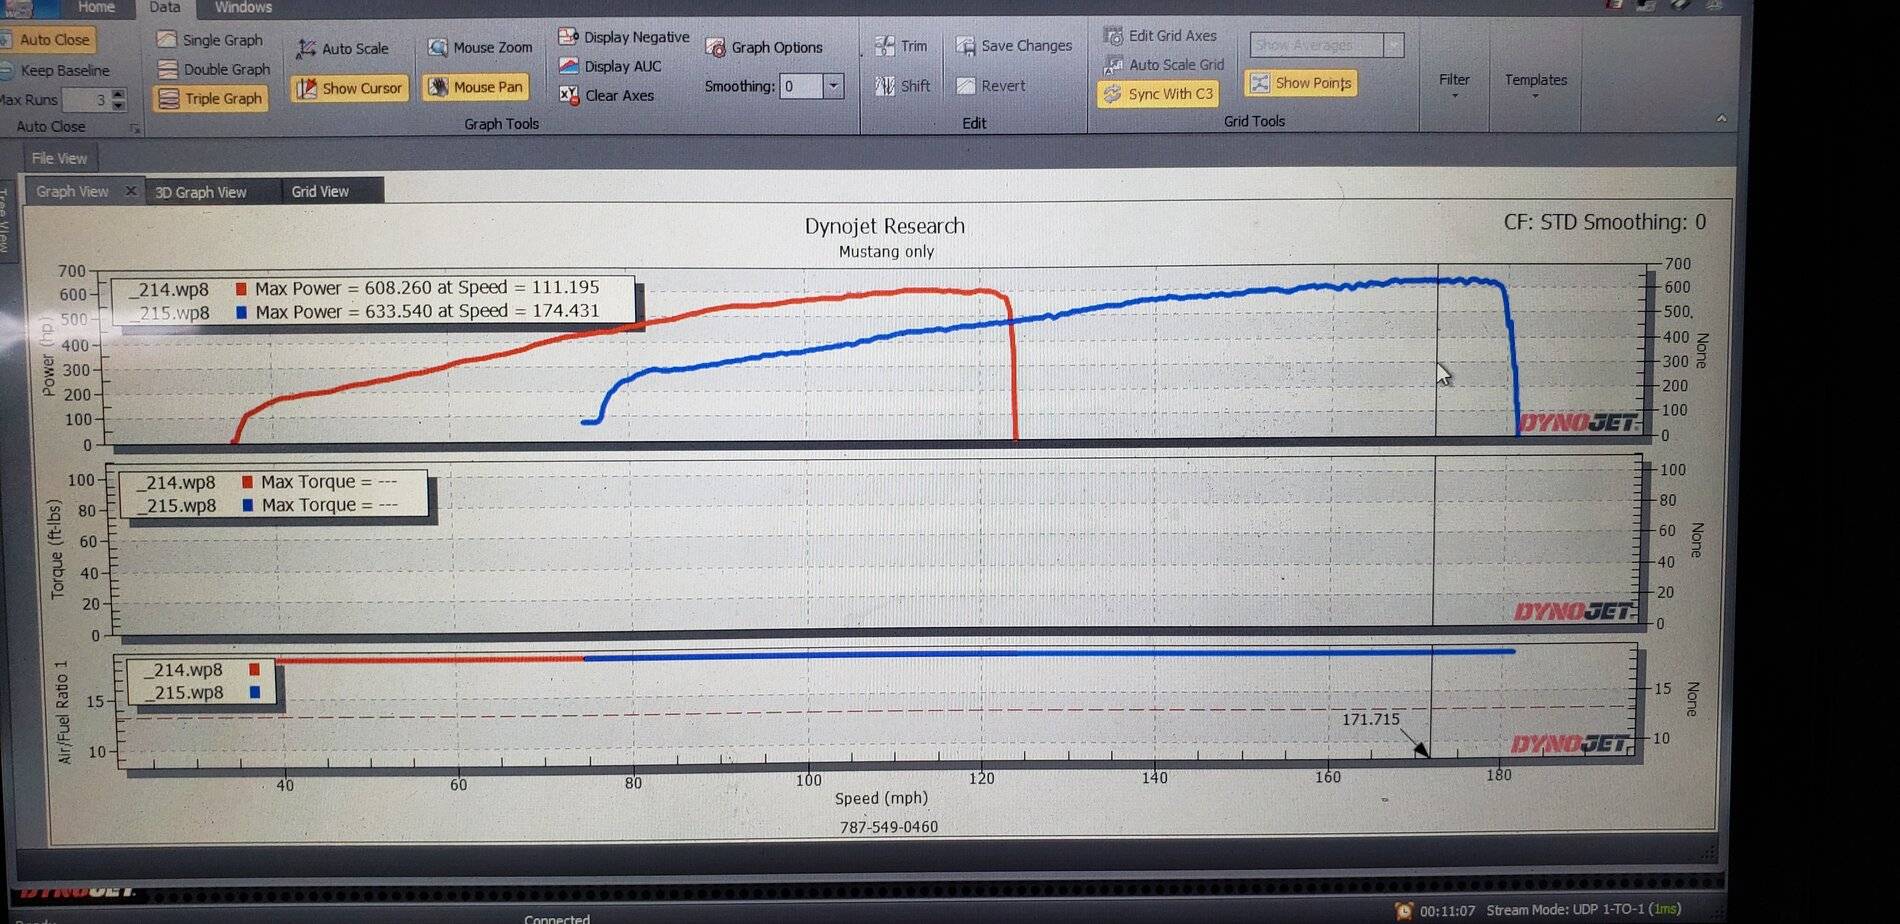Viewport: 1900px width, 924px height.
Task: Click the Shift edit tool
Action: [x=902, y=86]
